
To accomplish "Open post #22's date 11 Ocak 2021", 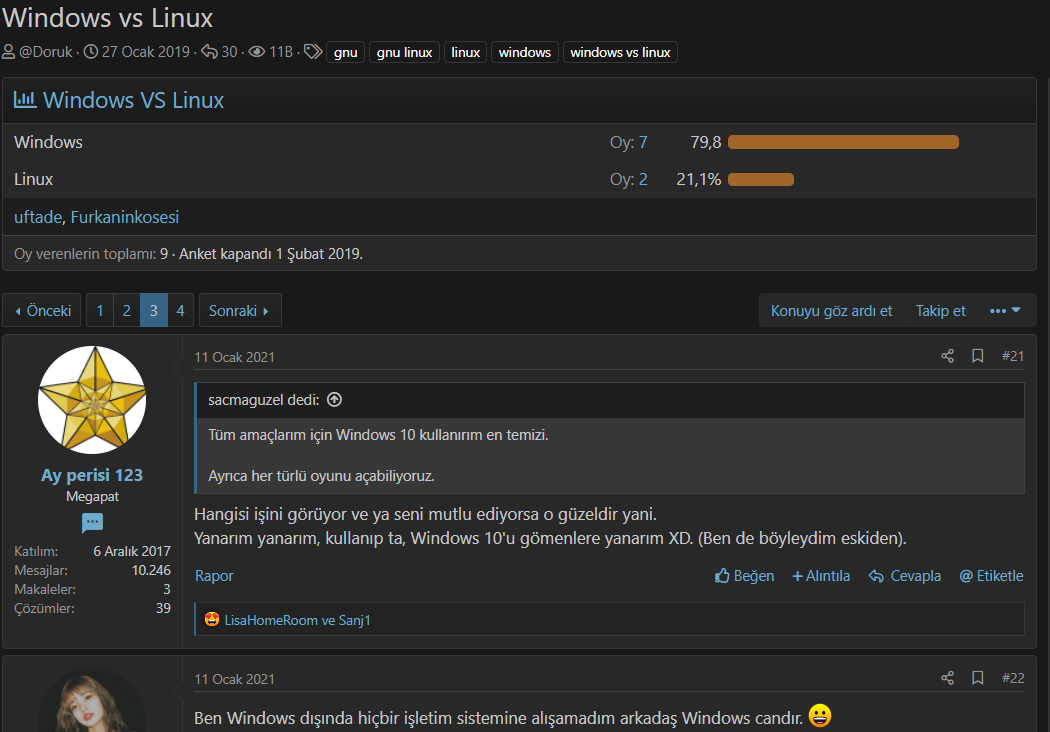I will [x=234, y=679].
